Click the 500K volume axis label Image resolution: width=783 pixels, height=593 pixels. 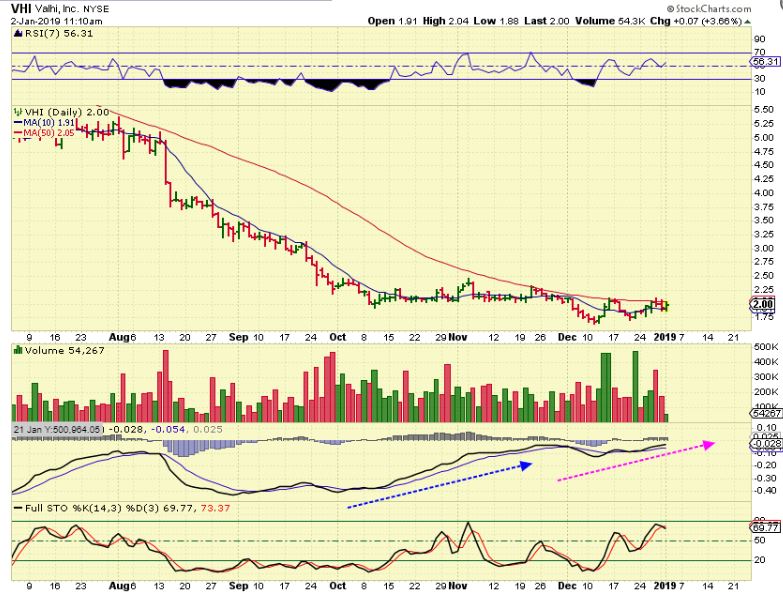[x=766, y=346]
